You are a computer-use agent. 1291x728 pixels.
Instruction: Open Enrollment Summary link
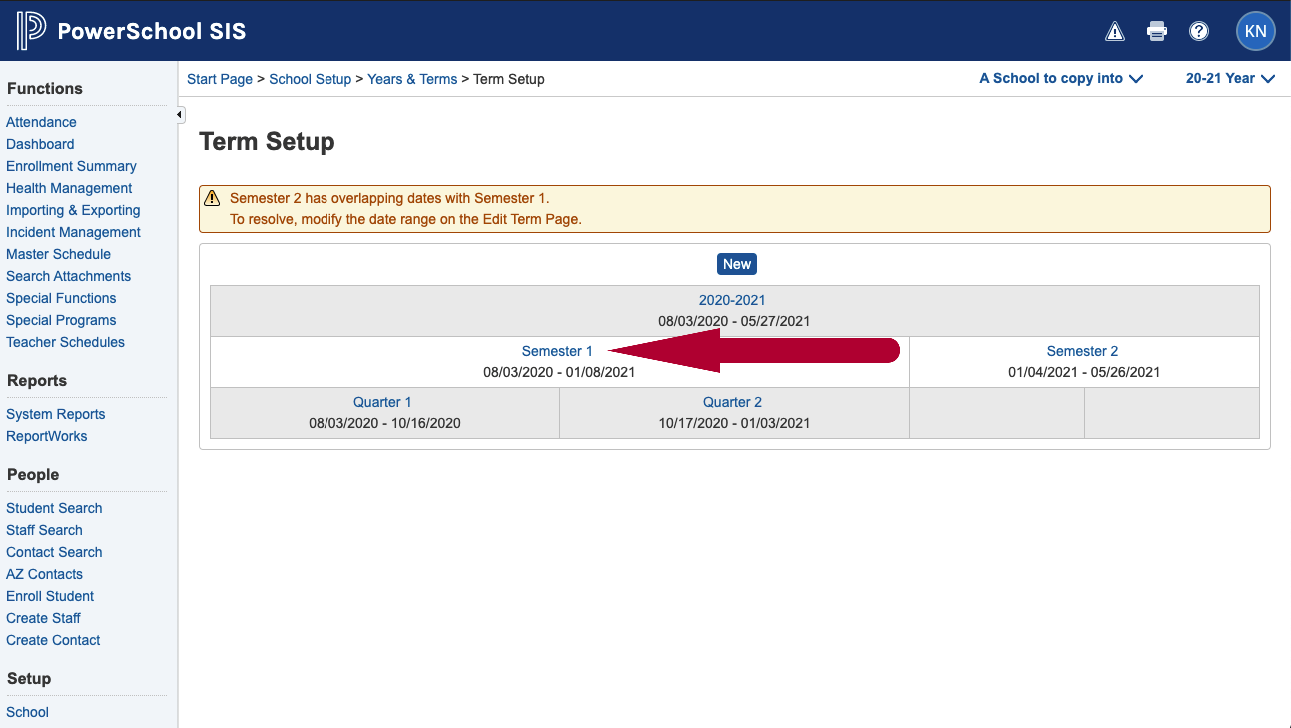[x=71, y=166]
